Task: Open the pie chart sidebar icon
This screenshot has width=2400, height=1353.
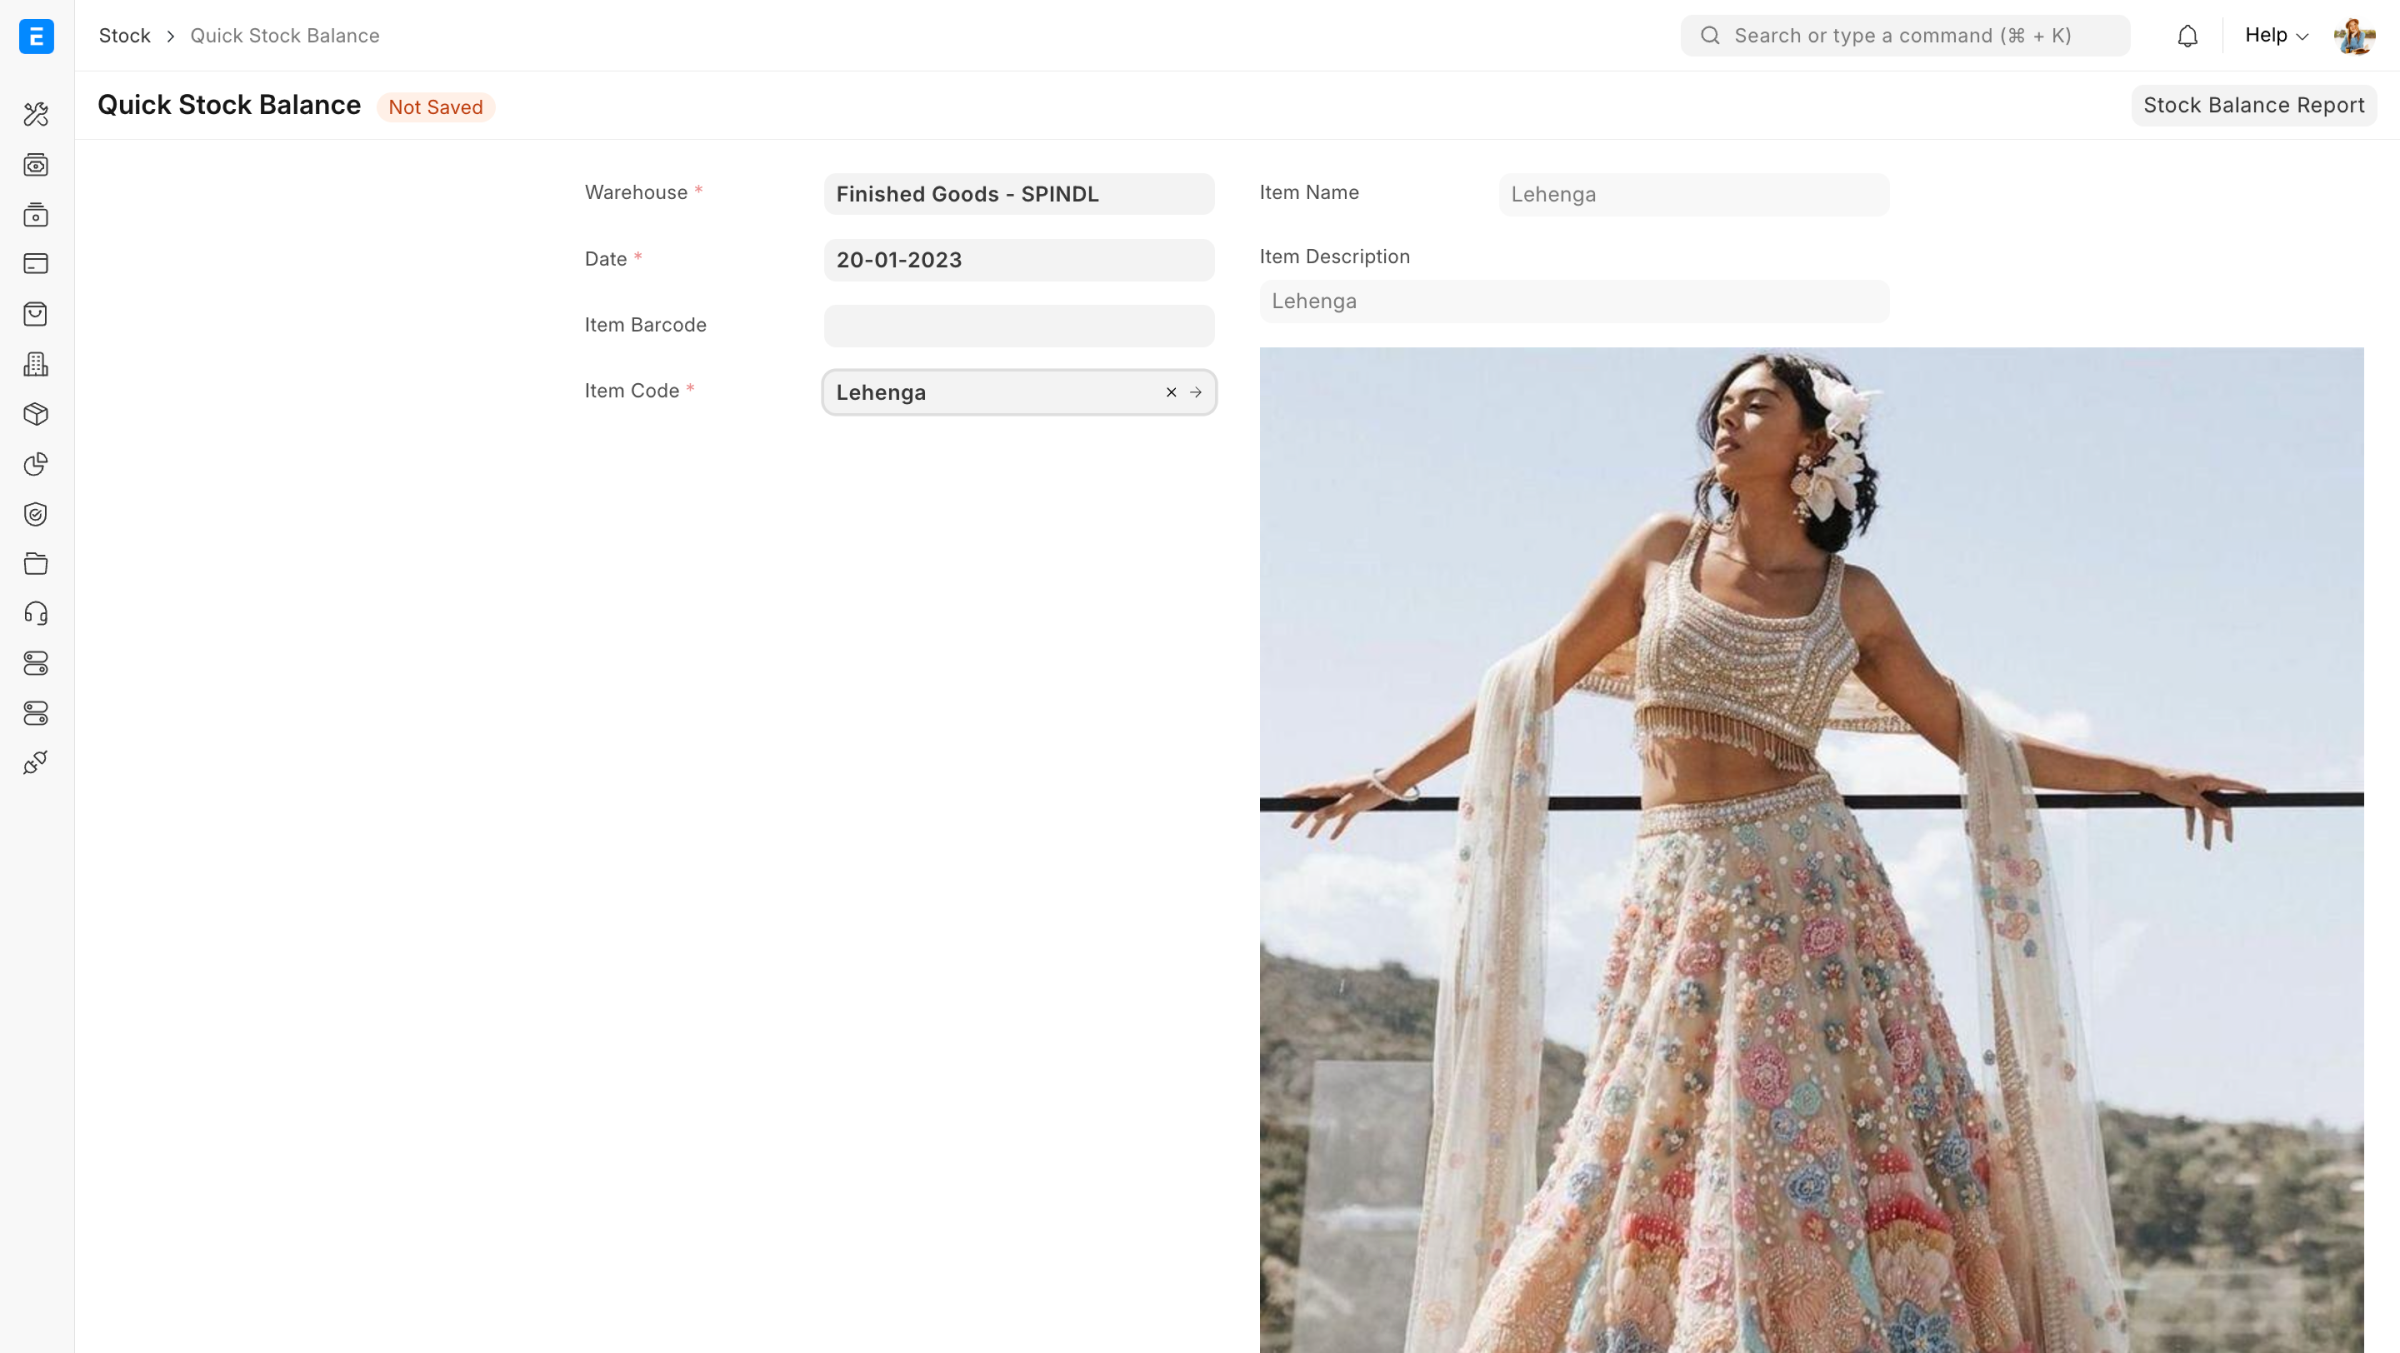Action: [36, 464]
